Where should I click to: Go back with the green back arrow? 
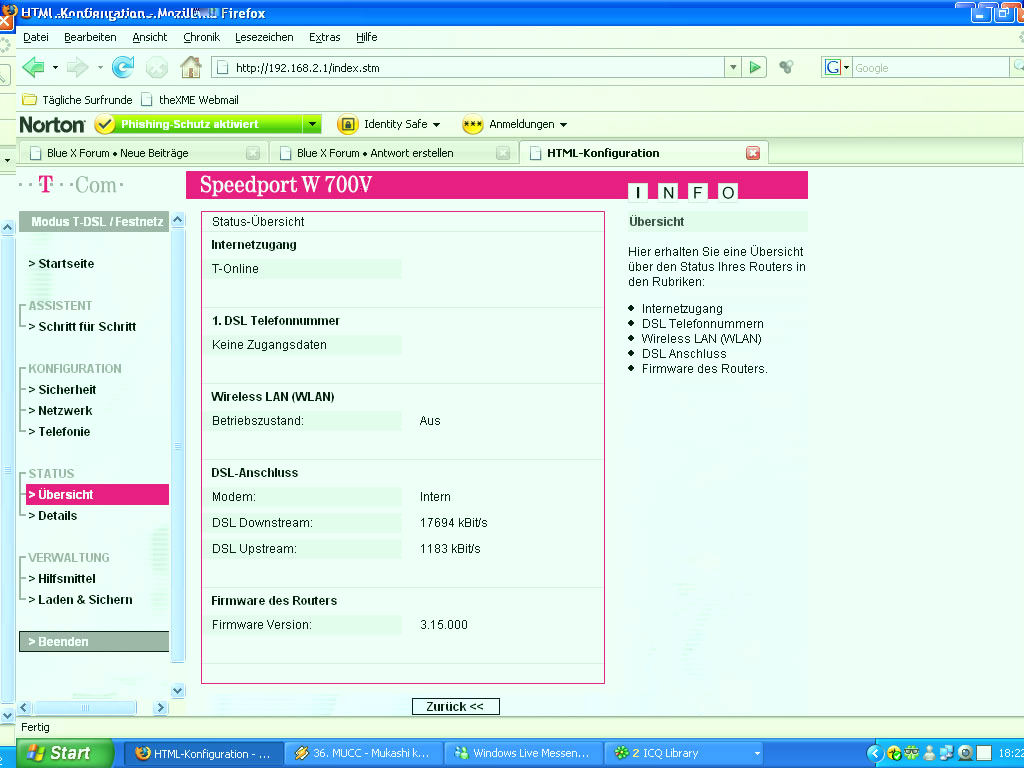coord(33,67)
